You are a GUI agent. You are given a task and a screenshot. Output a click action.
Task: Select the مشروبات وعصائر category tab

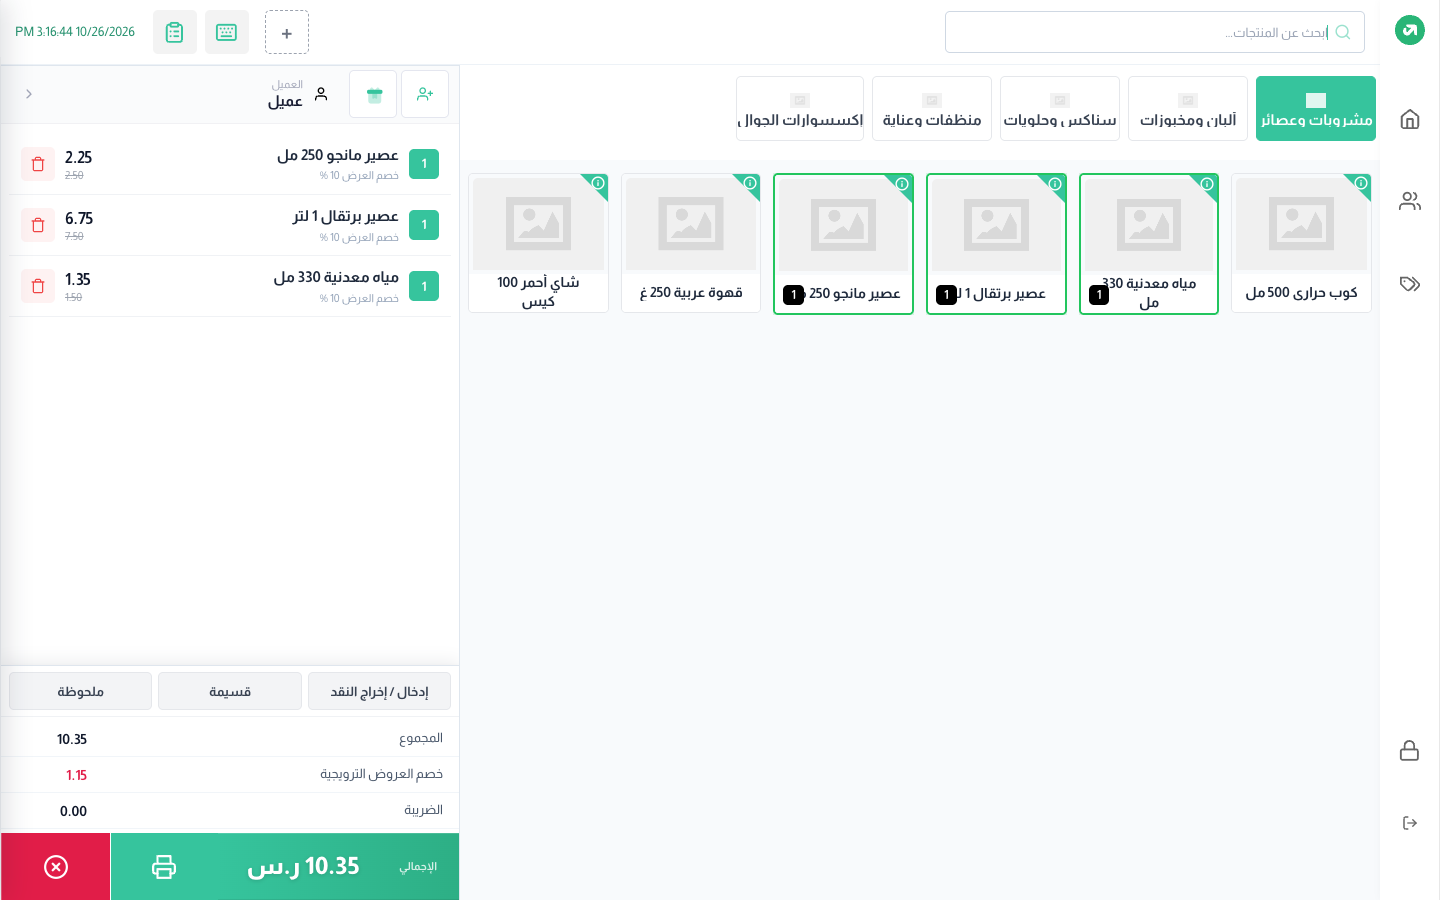(x=1316, y=108)
